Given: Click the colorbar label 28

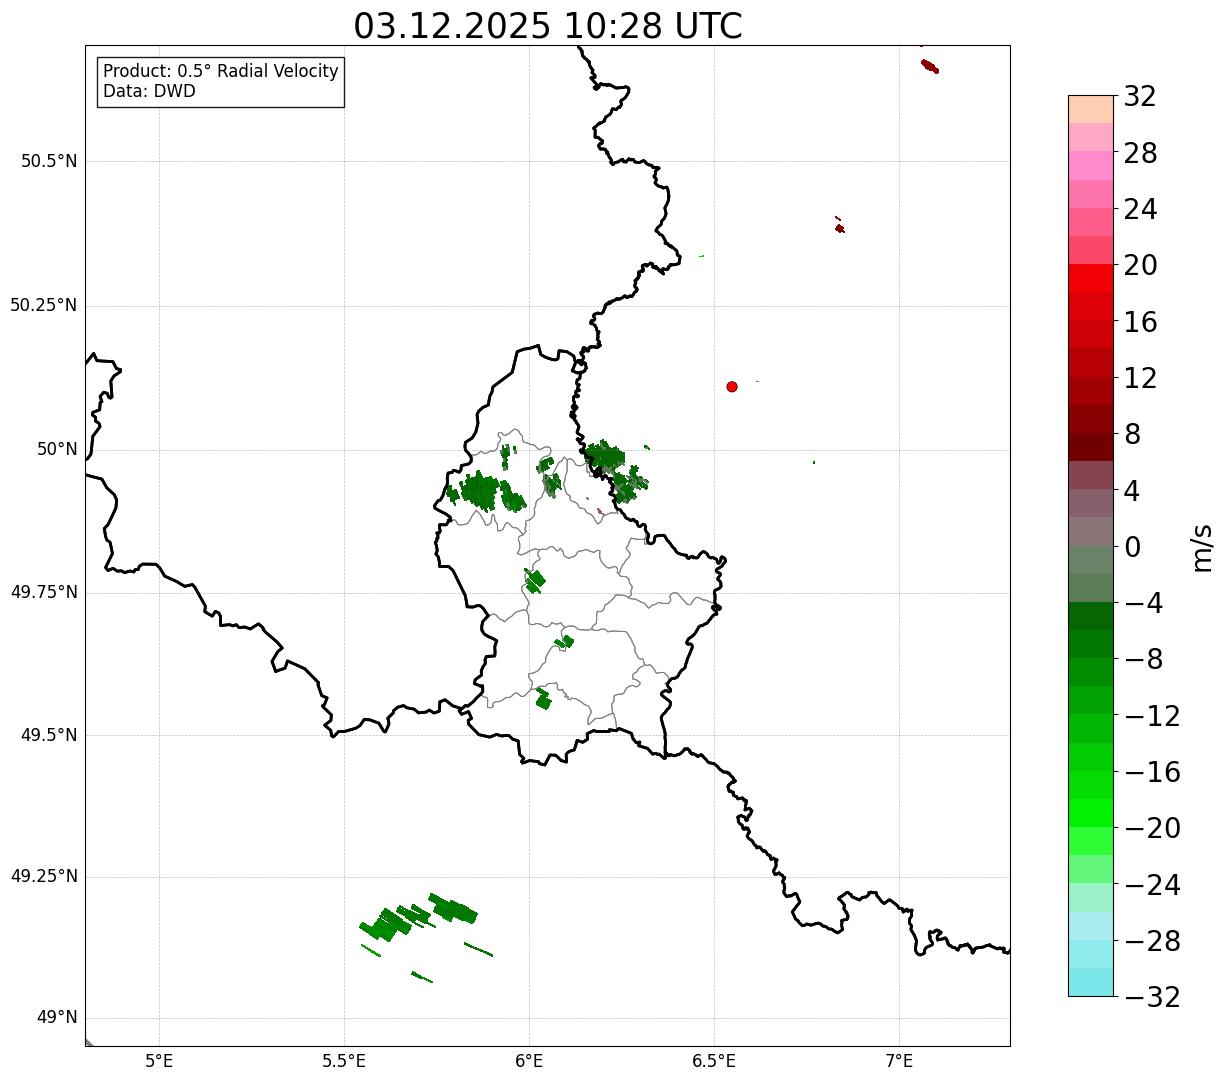Looking at the screenshot, I should (x=1140, y=154).
